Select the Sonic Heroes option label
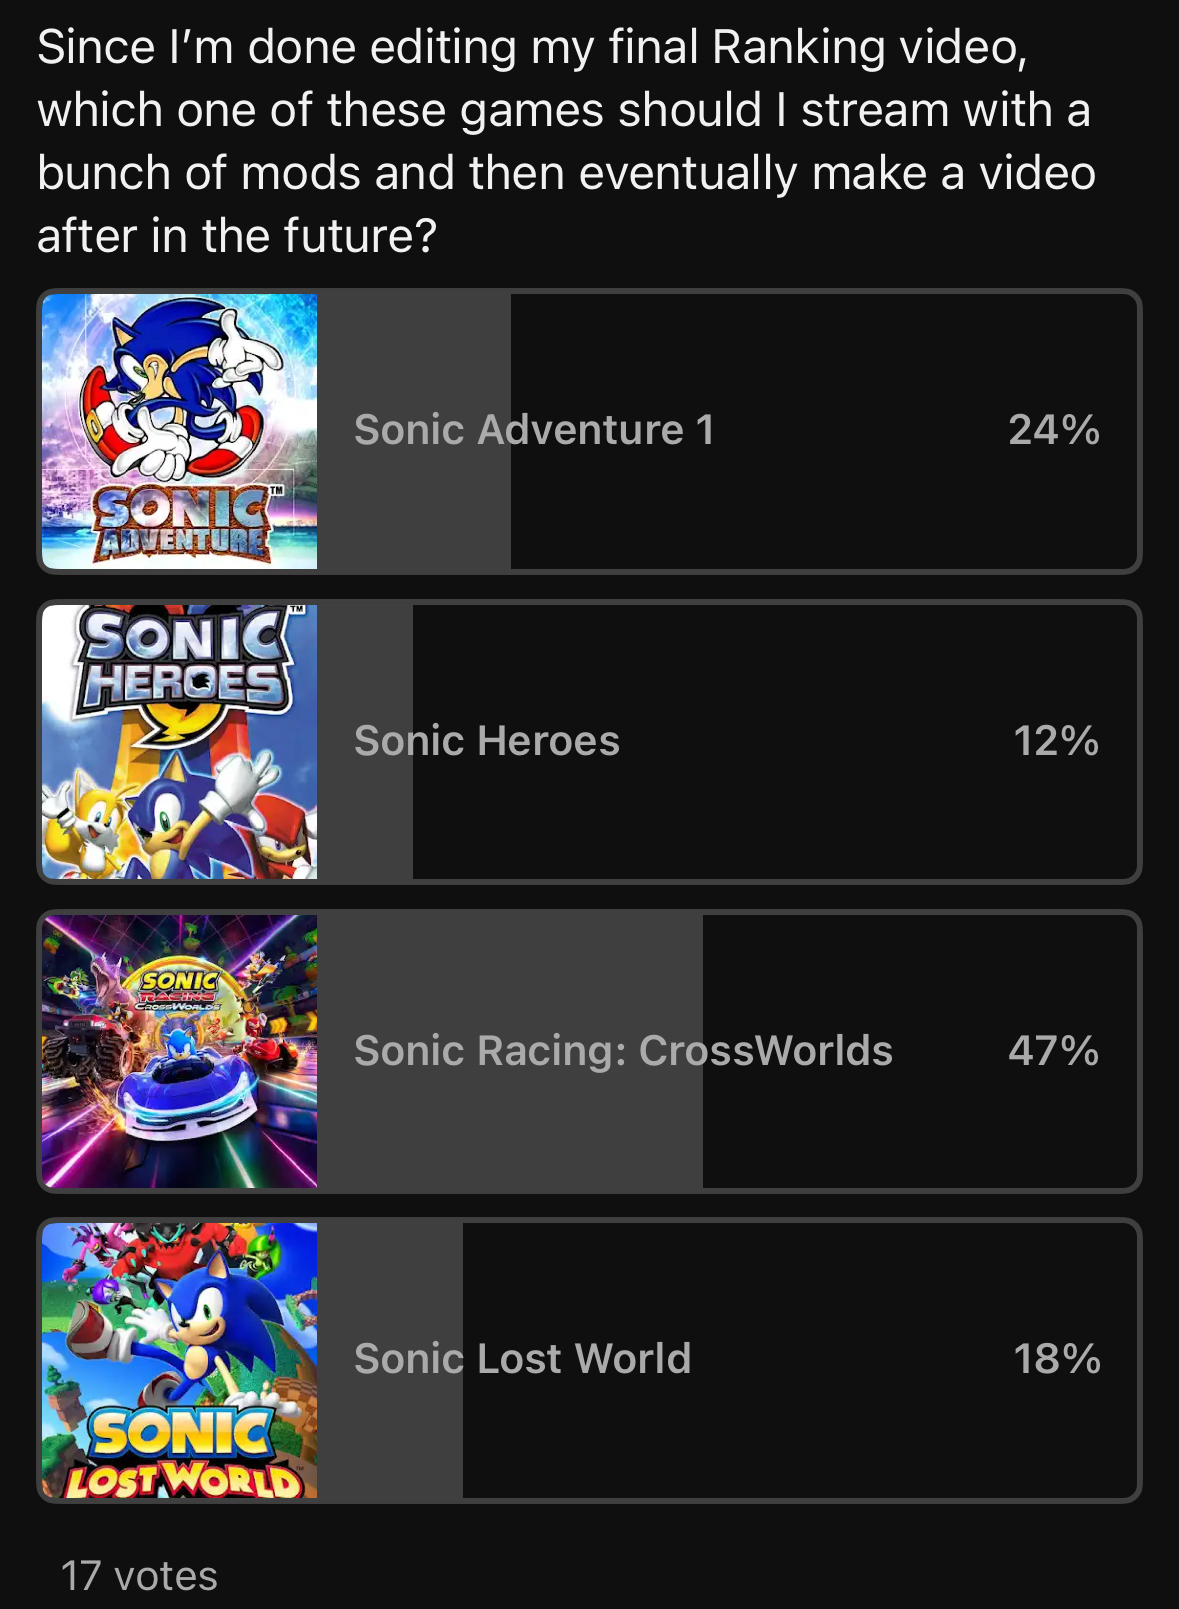The image size is (1179, 1609). 487,741
